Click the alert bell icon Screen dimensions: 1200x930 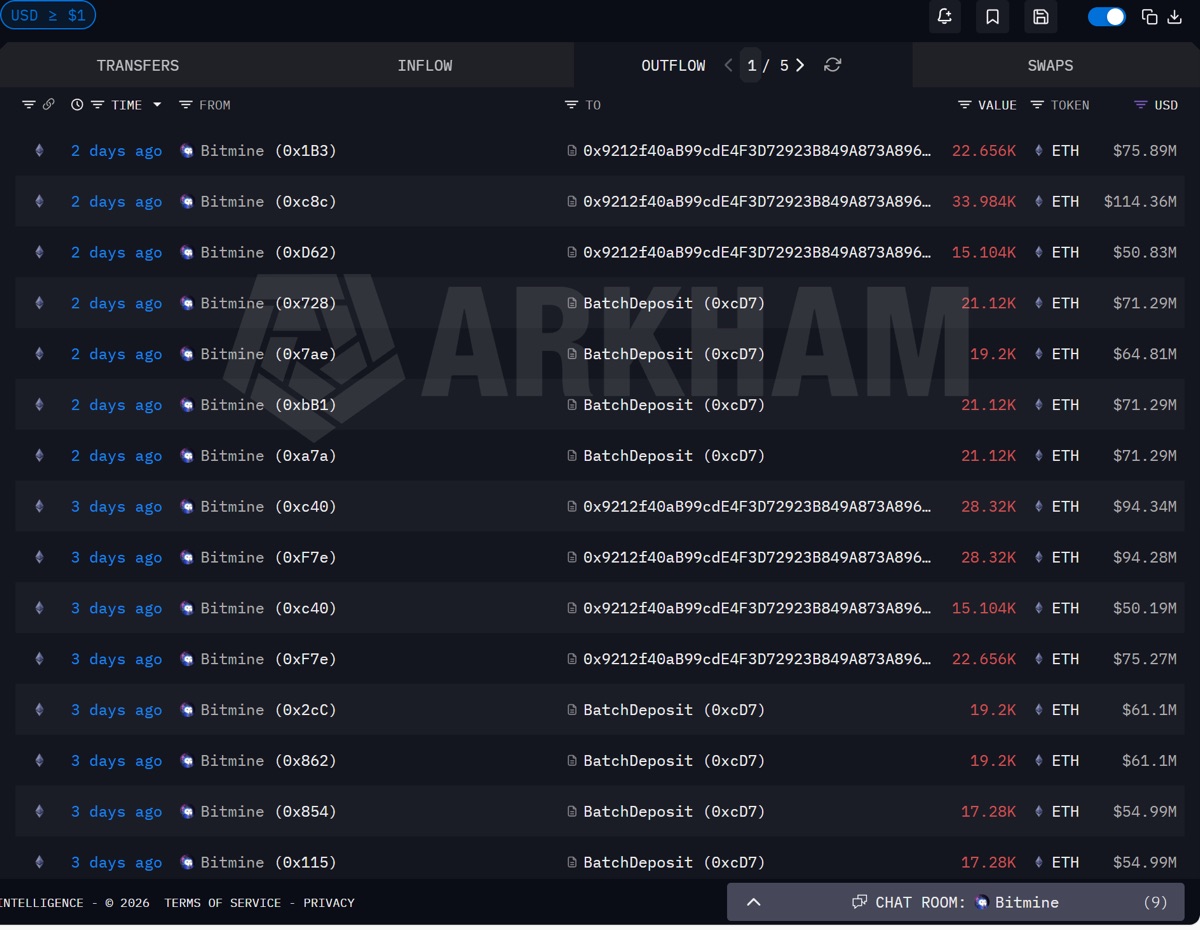pyautogui.click(x=944, y=17)
